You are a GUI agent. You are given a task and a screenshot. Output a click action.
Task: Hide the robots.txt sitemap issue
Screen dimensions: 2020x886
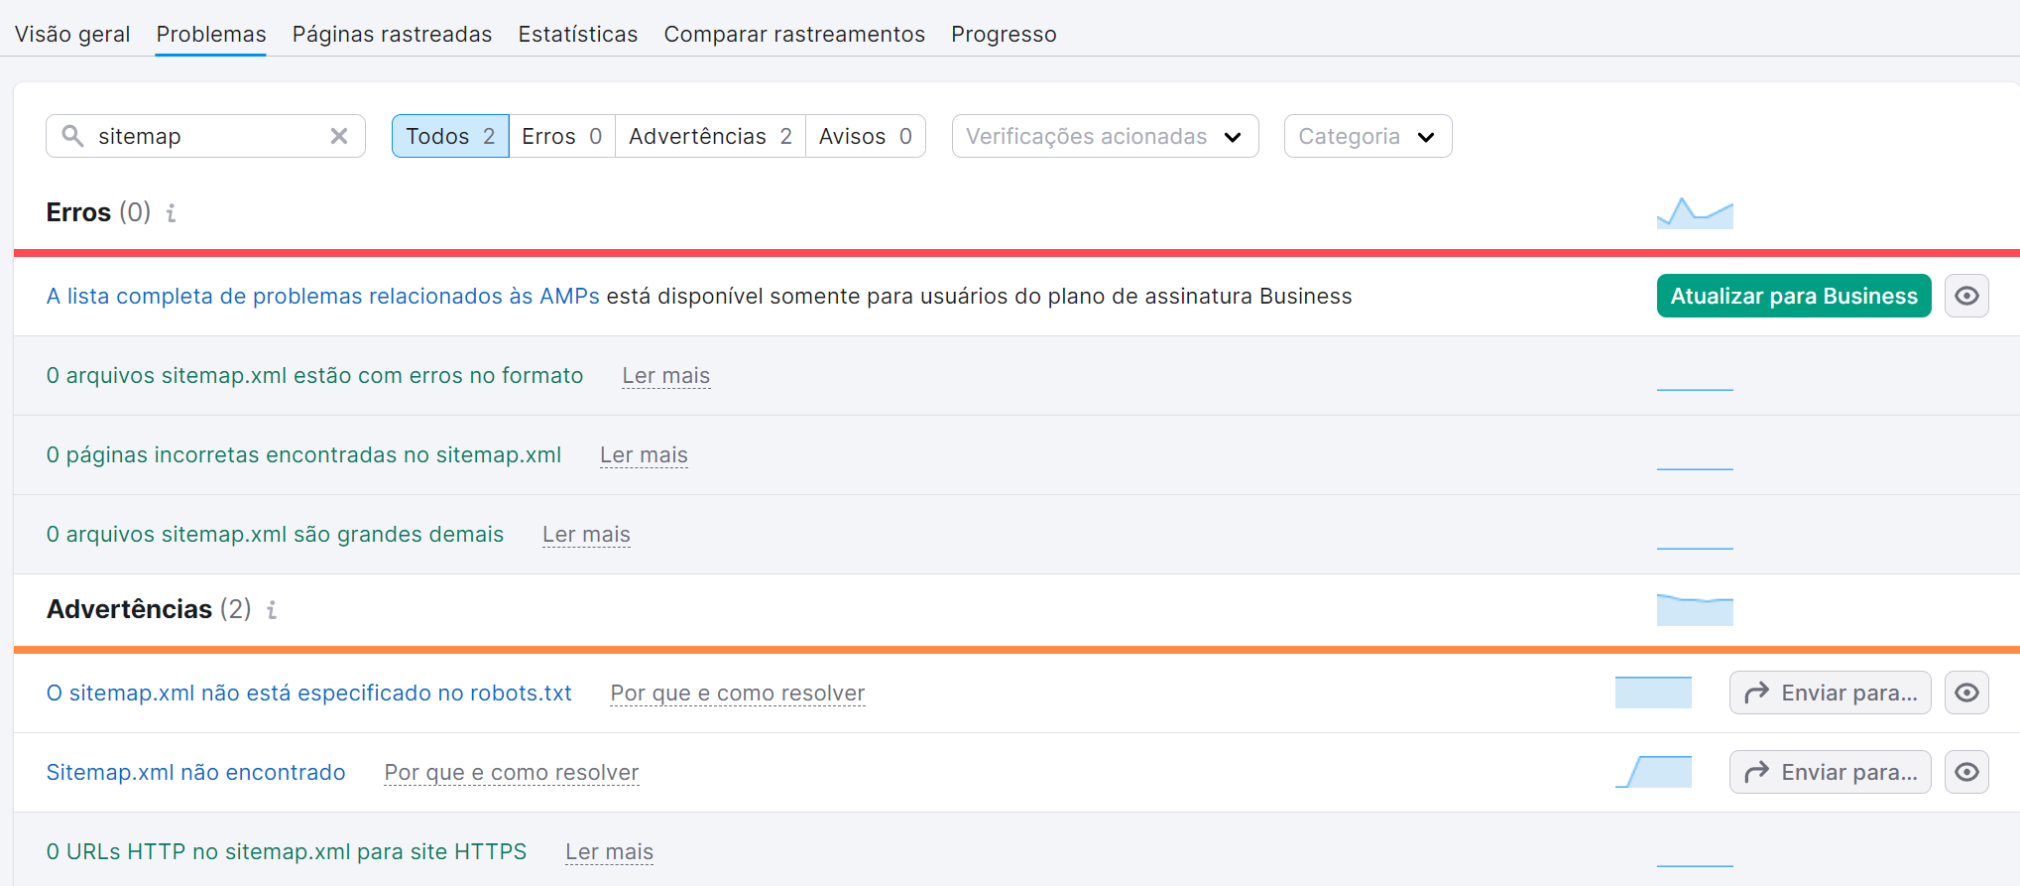pos(1967,693)
